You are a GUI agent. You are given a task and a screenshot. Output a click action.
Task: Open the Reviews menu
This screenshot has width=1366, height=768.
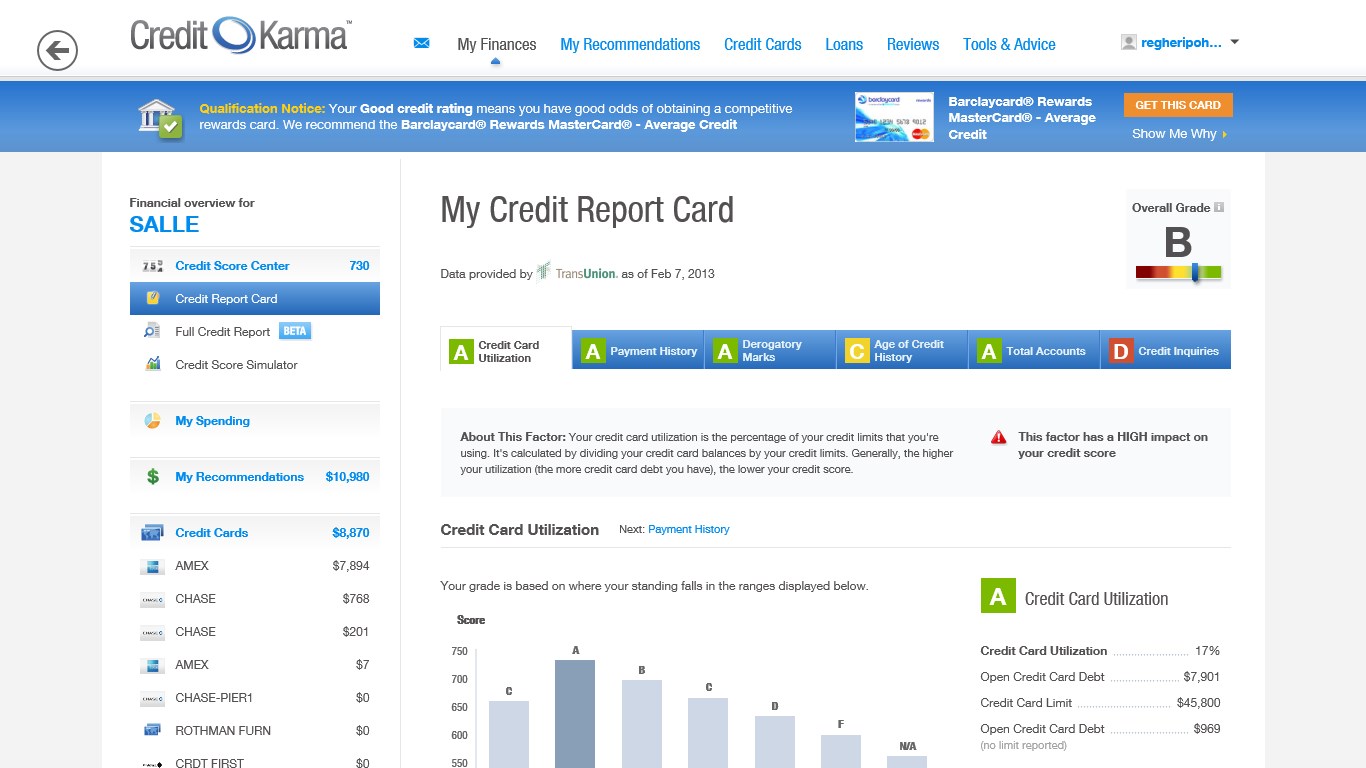pos(913,44)
